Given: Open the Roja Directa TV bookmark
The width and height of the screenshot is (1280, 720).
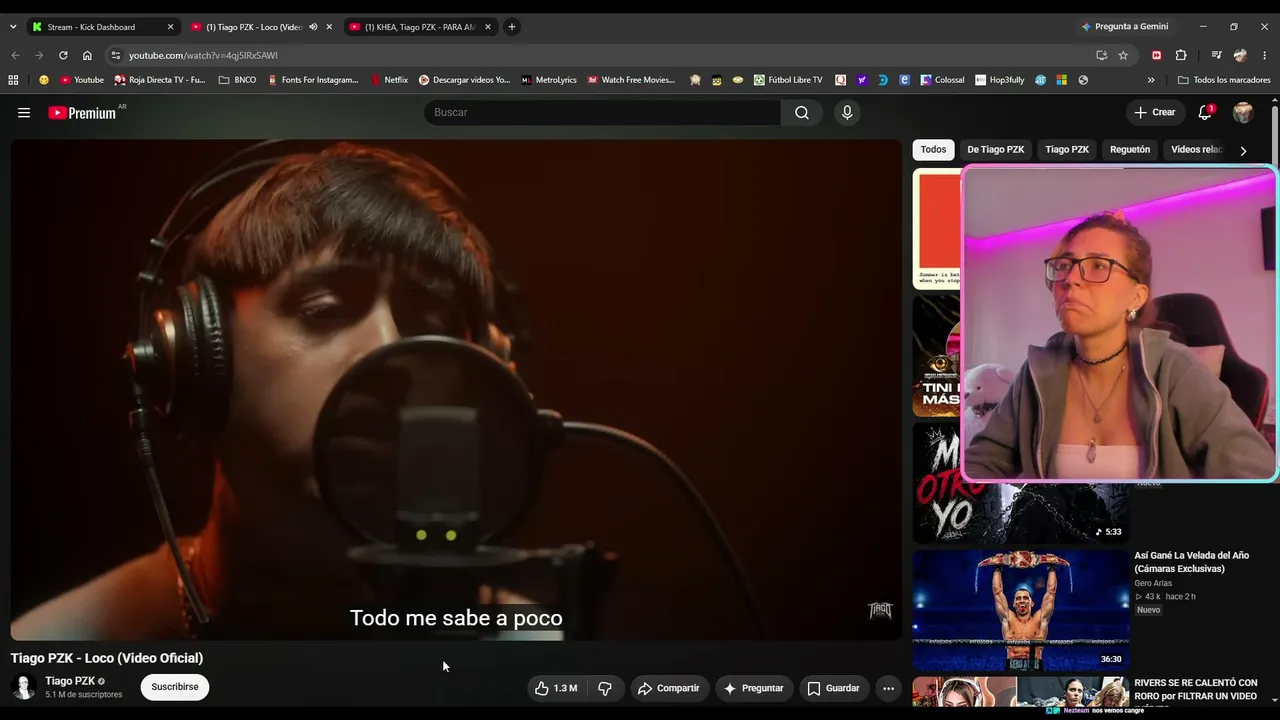Looking at the screenshot, I should (160, 80).
